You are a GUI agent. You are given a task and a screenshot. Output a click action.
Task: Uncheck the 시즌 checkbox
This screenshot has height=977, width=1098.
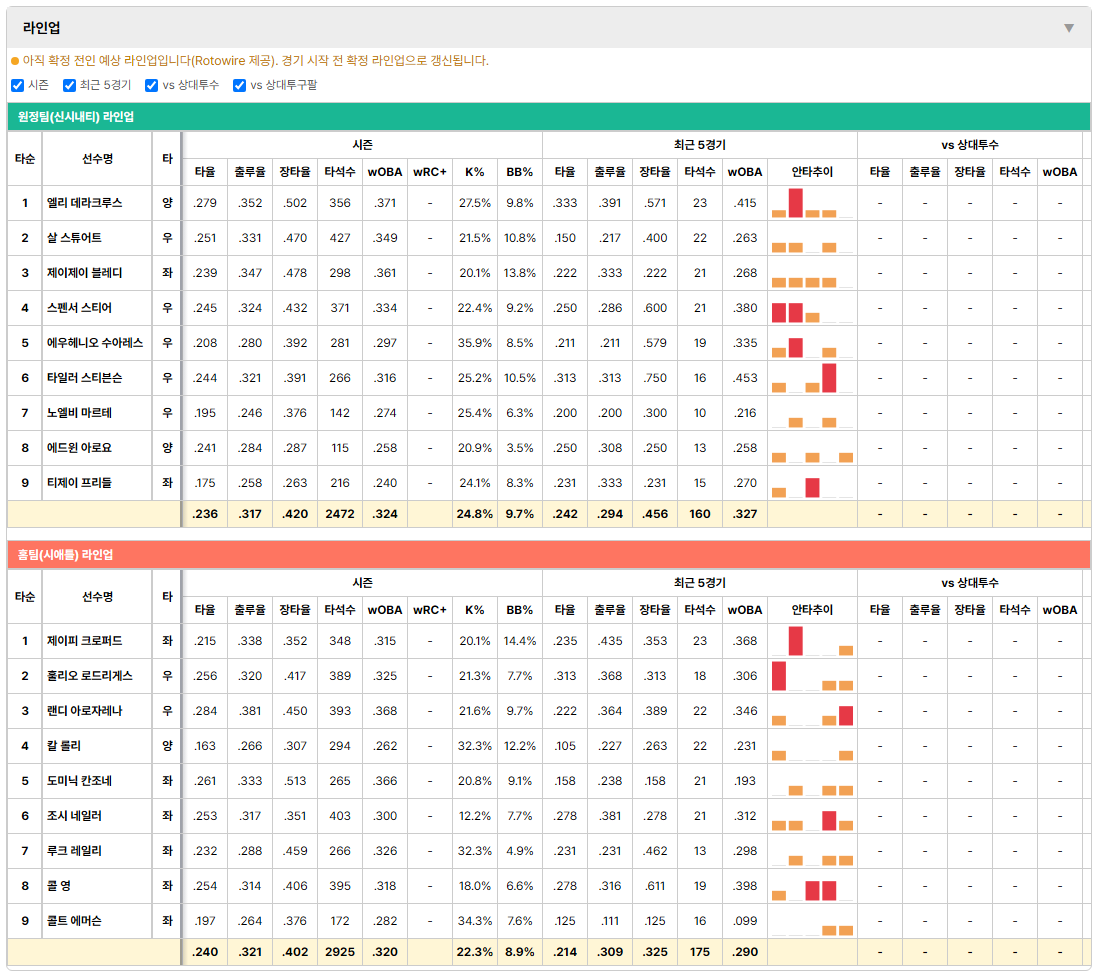click(18, 85)
